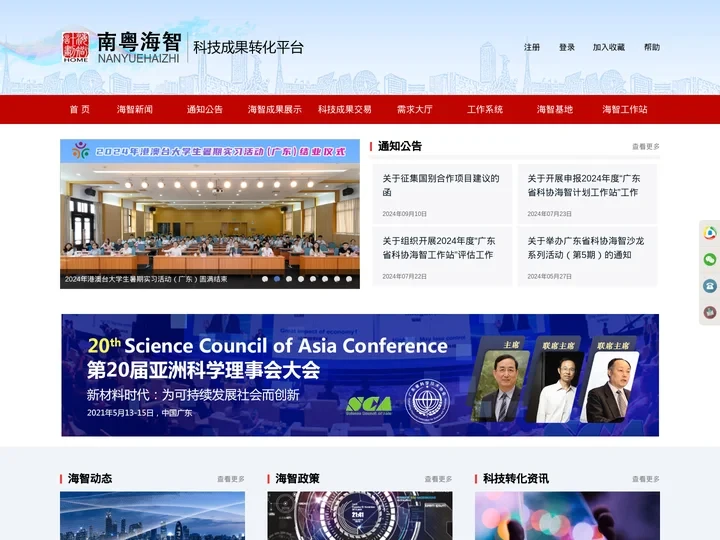Go to 首页 in the red navigation bar
Image resolution: width=720 pixels, height=540 pixels.
79,109
